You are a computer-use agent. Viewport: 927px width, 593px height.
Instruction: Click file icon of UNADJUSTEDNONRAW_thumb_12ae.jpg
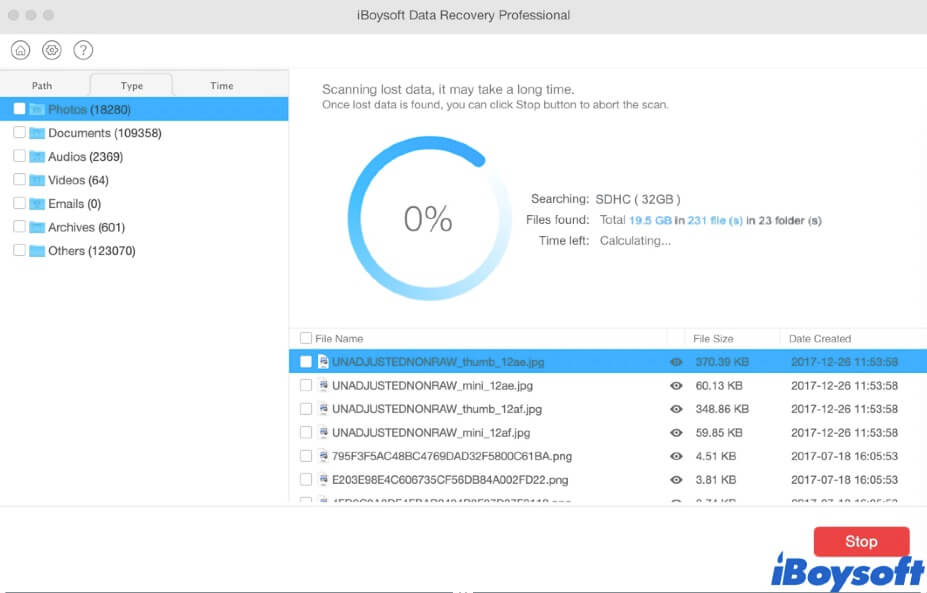coord(323,361)
